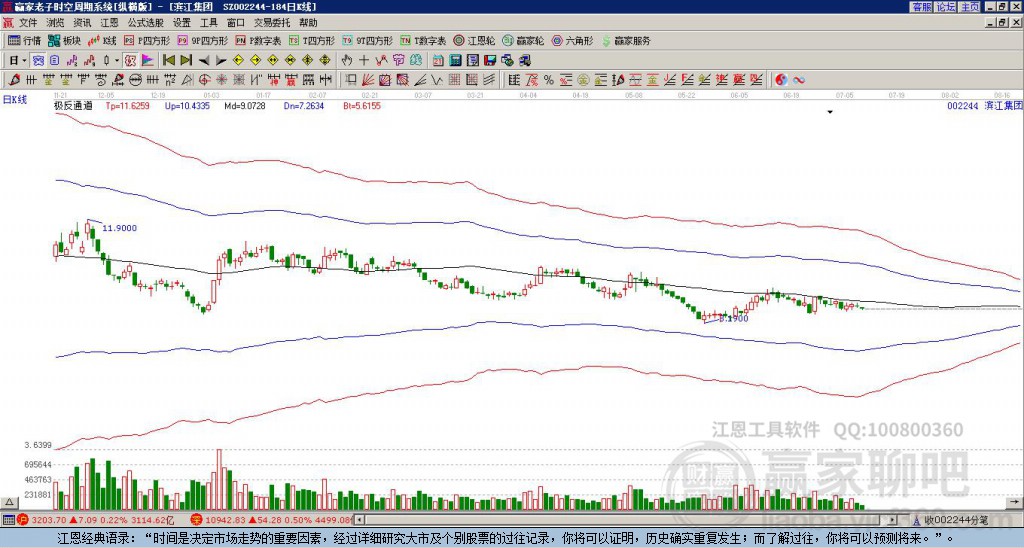This screenshot has height=548, width=1024.
Task: Click the calendar date icon
Action: coord(438,61)
